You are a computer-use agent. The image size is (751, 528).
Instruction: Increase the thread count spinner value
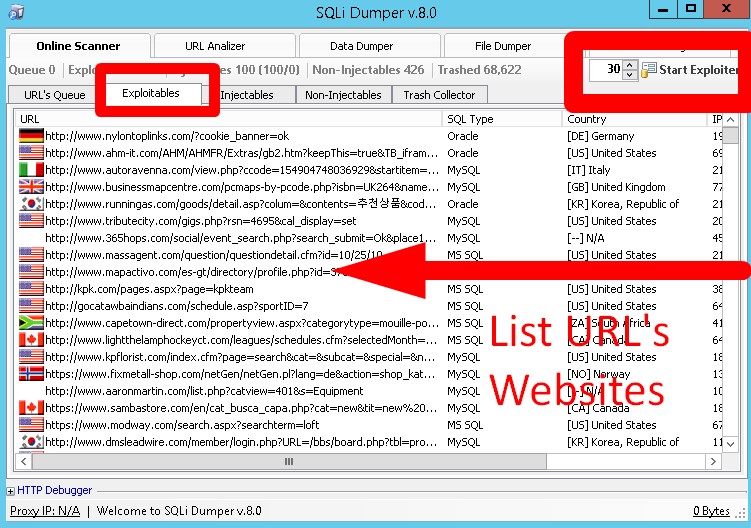tap(630, 65)
